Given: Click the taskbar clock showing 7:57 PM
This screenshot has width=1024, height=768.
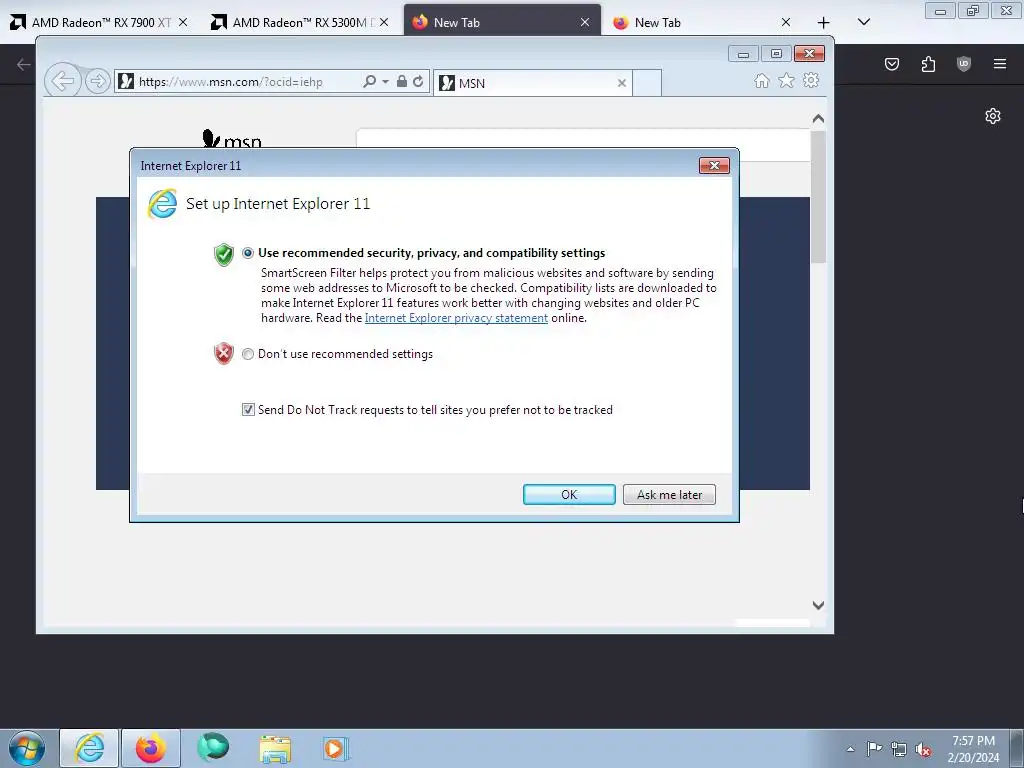Looking at the screenshot, I should click(x=973, y=749).
